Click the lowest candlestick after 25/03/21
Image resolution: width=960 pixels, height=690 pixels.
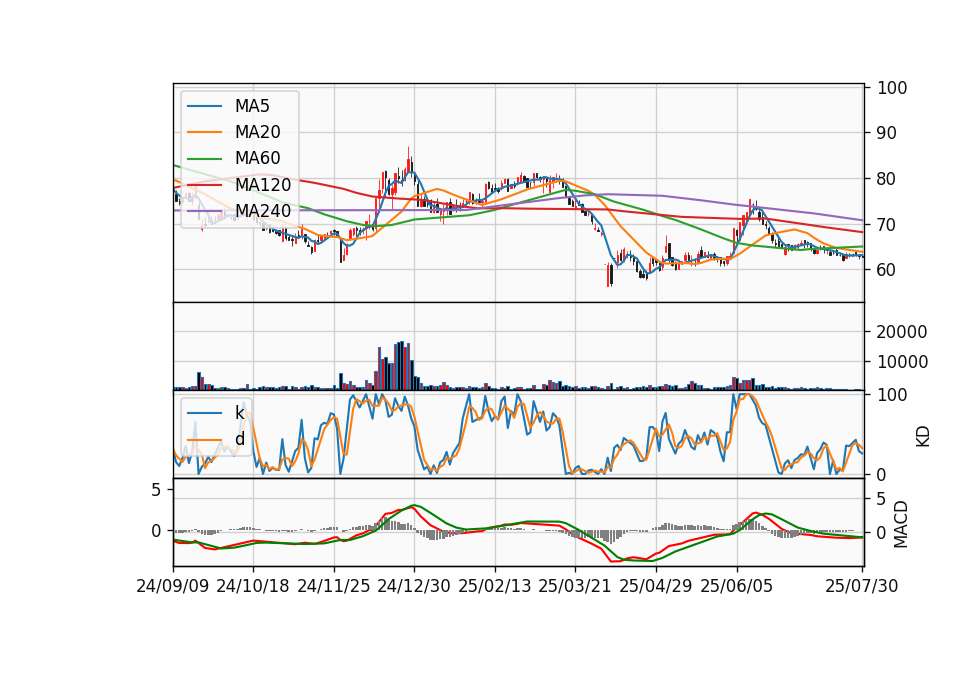[609, 275]
